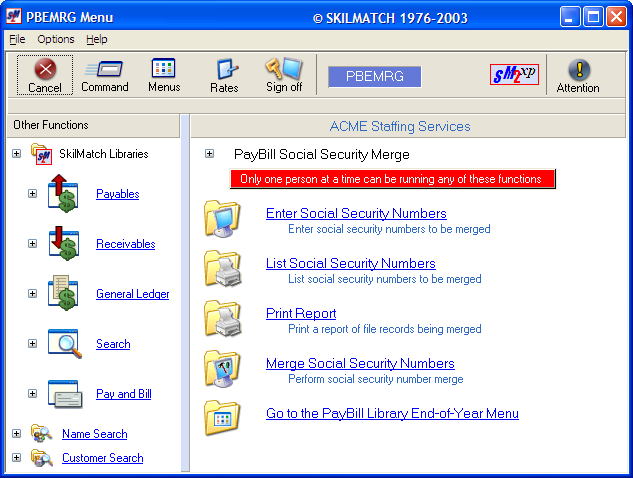Minimize the PBEMRG Menu window
This screenshot has height=478, width=633.
tap(570, 17)
